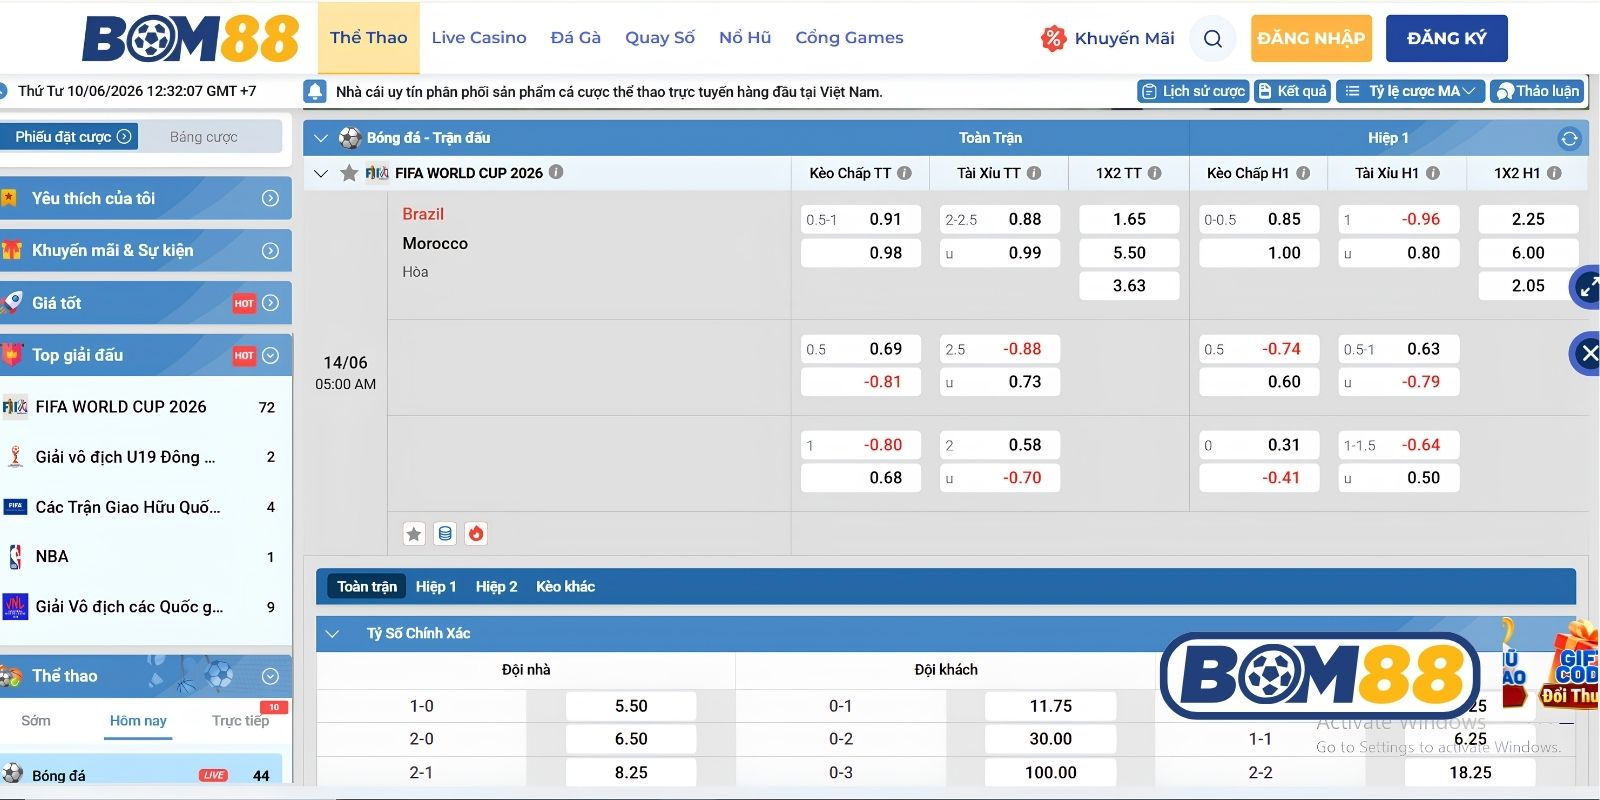This screenshot has width=1600, height=800.
Task: Collapse the Top giải đấu section
Action: (x=145, y=355)
